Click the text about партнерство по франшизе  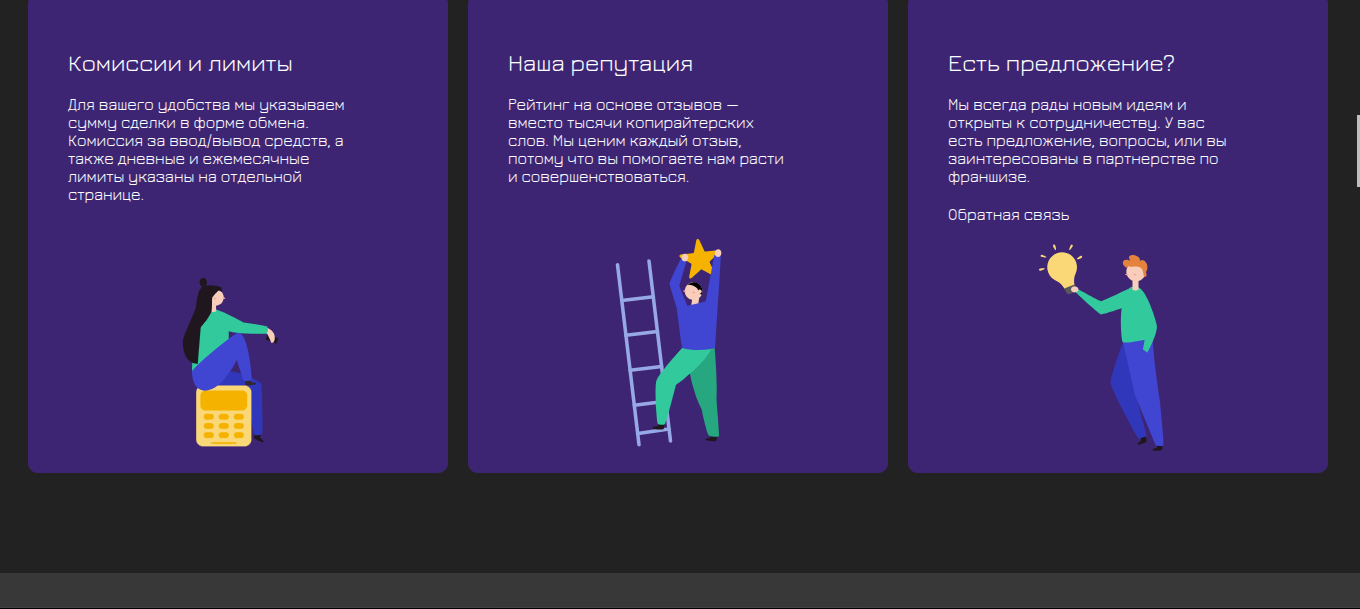pos(1087,140)
